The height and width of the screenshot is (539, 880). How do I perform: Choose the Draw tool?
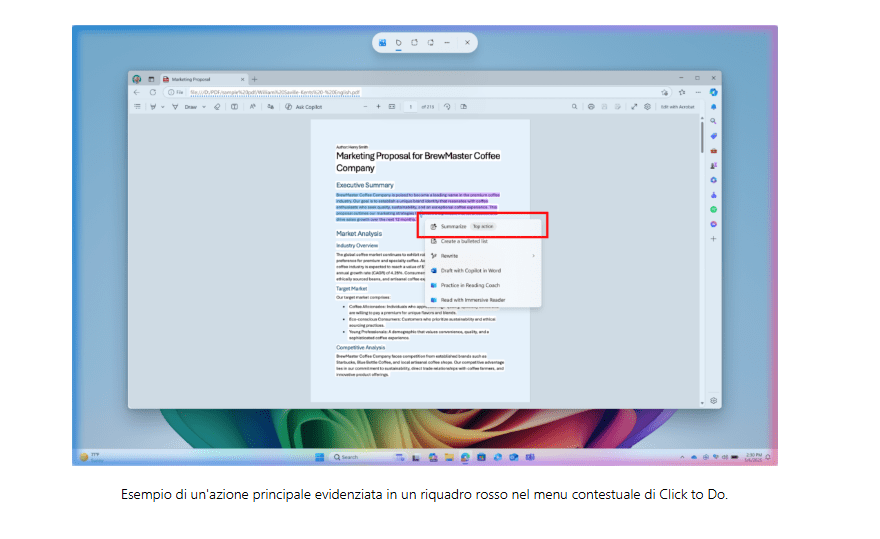(x=185, y=107)
